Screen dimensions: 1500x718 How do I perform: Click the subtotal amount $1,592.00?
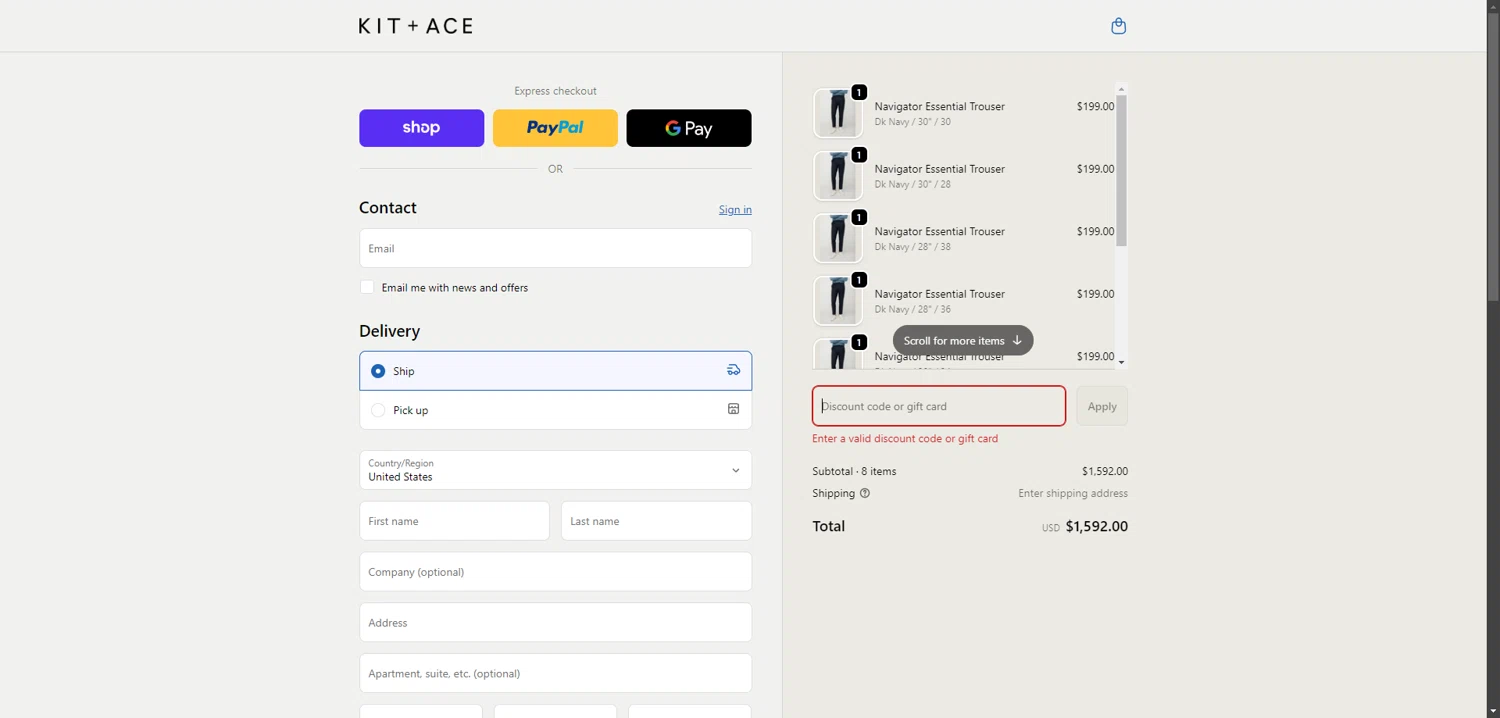(1105, 471)
